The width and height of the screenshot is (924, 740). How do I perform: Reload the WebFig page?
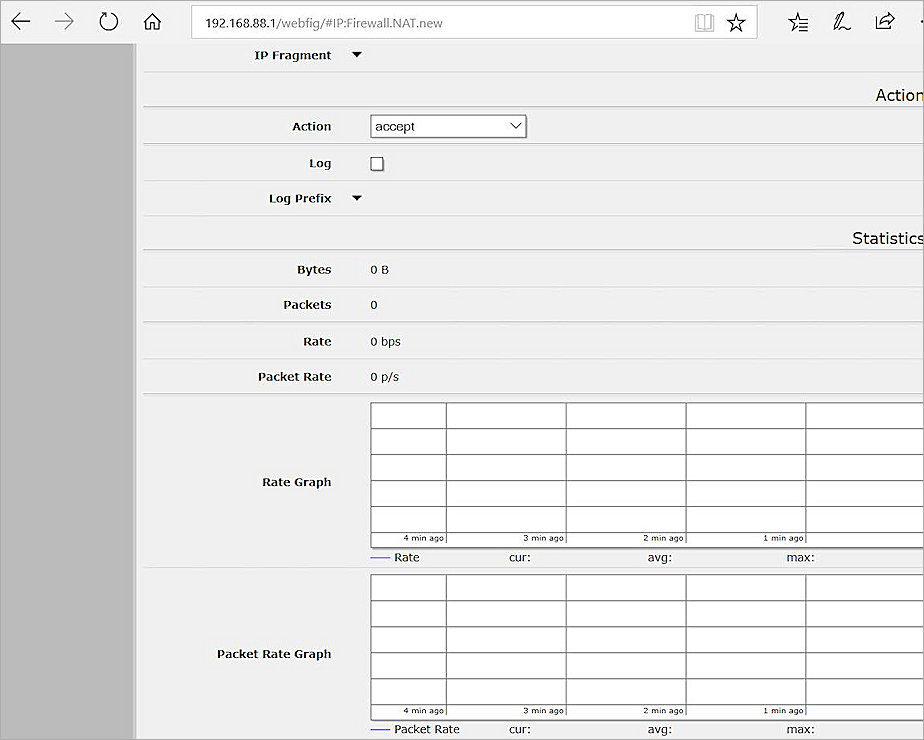coord(108,21)
